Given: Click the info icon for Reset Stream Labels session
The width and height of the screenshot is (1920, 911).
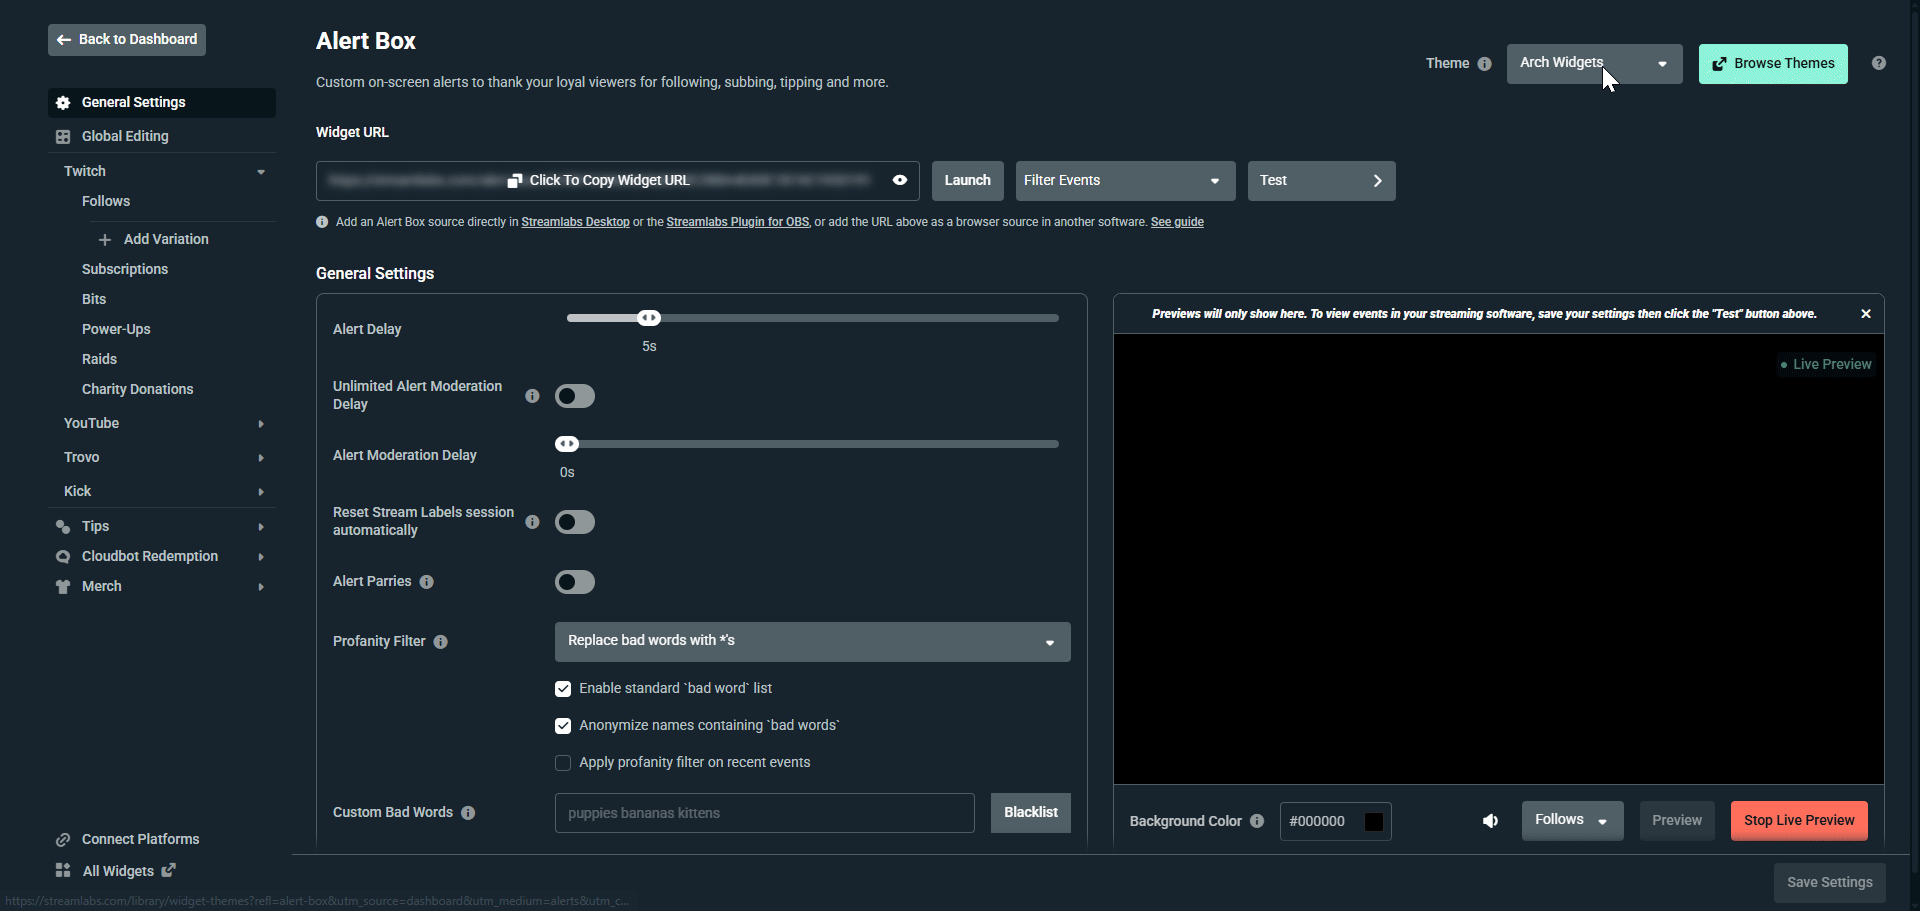Looking at the screenshot, I should pos(532,522).
